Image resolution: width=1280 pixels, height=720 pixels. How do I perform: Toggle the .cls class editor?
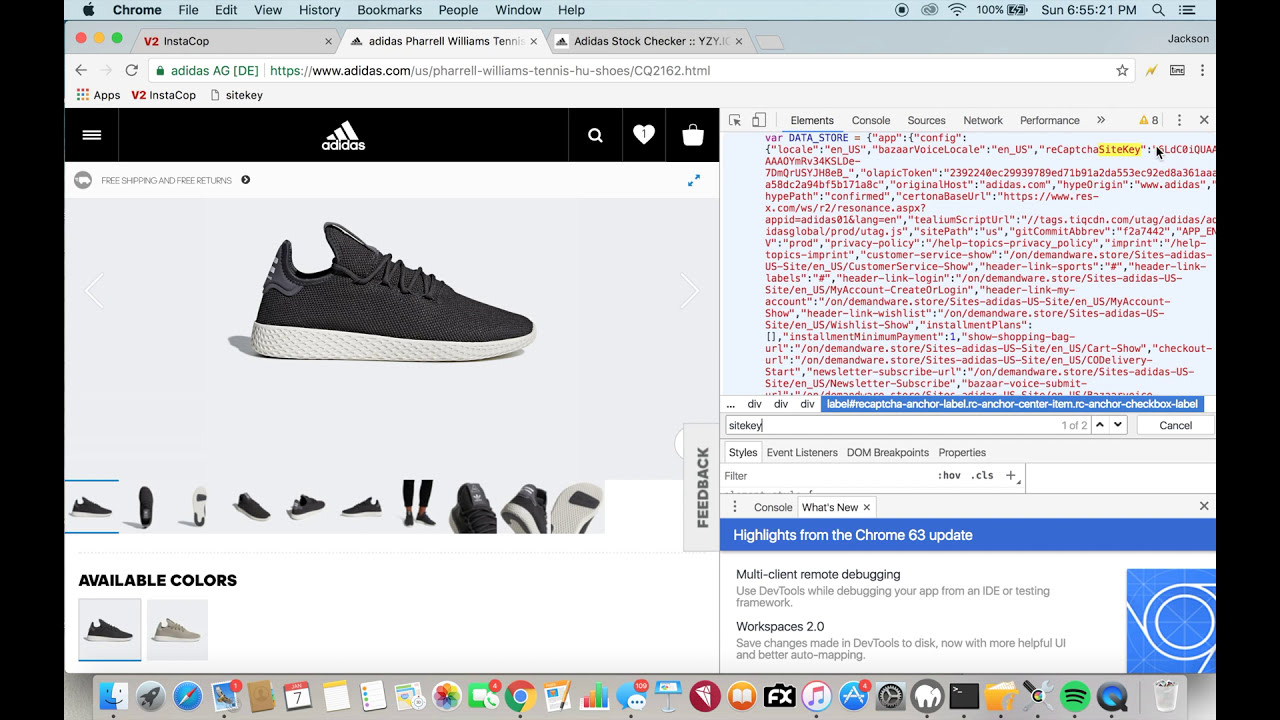[983, 476]
